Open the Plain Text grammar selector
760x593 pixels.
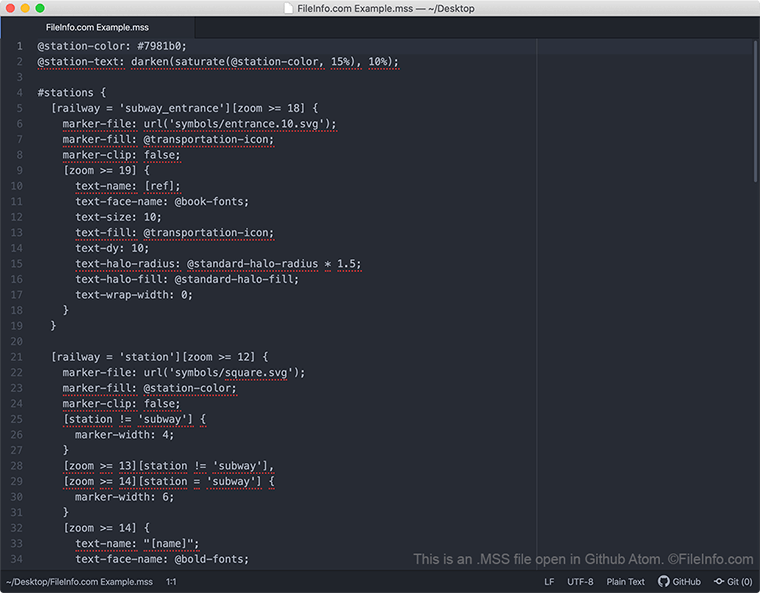click(x=625, y=581)
